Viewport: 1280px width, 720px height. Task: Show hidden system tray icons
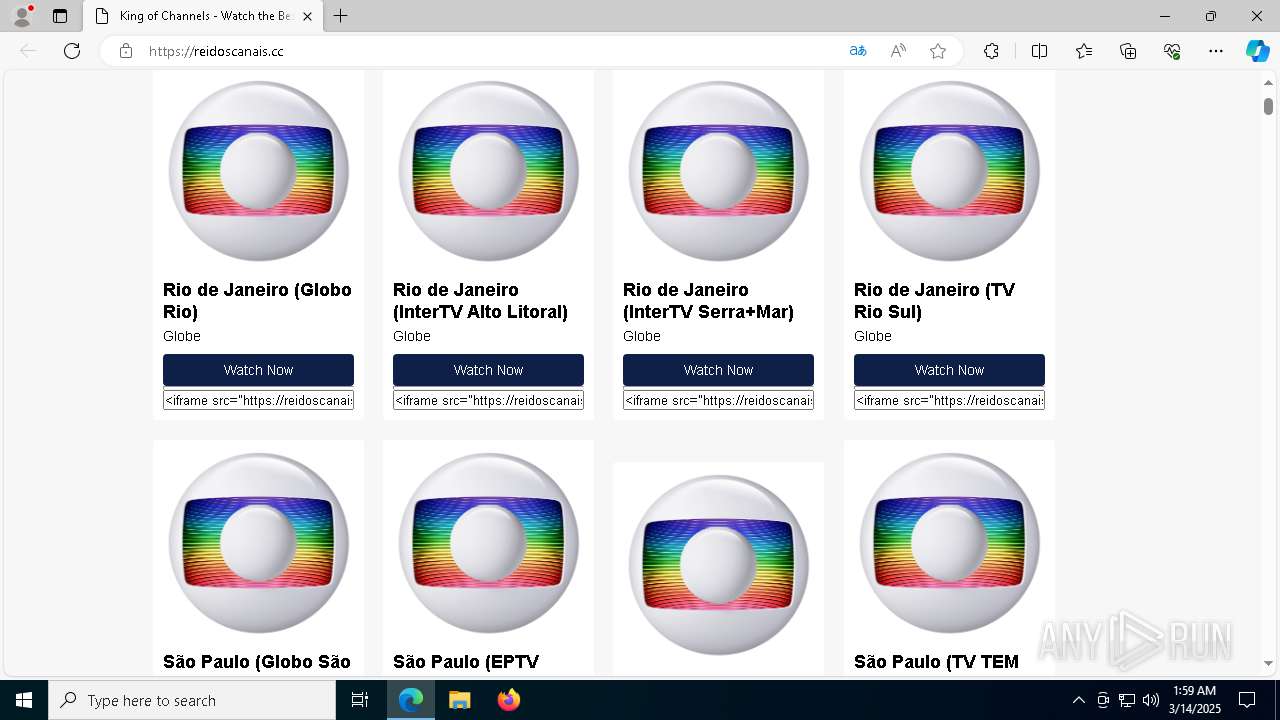(x=1078, y=700)
